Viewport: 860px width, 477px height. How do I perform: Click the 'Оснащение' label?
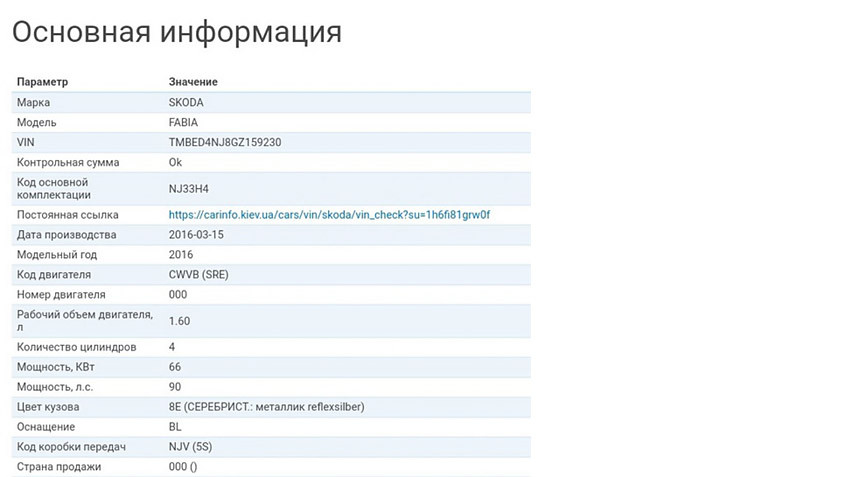(46, 427)
